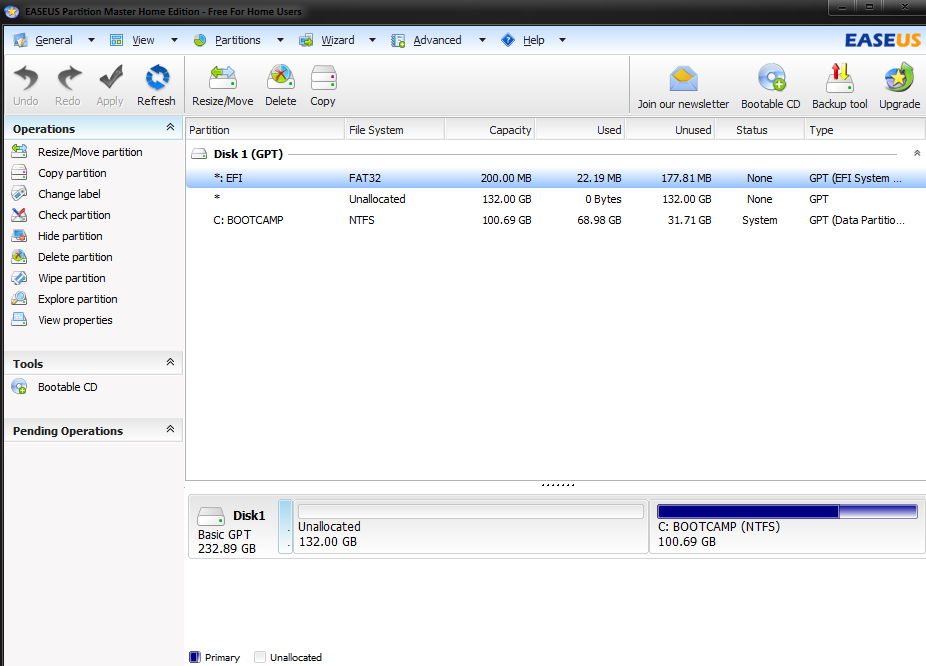Sort by File System column header
Image resolution: width=926 pixels, height=666 pixels.
pyautogui.click(x=395, y=130)
